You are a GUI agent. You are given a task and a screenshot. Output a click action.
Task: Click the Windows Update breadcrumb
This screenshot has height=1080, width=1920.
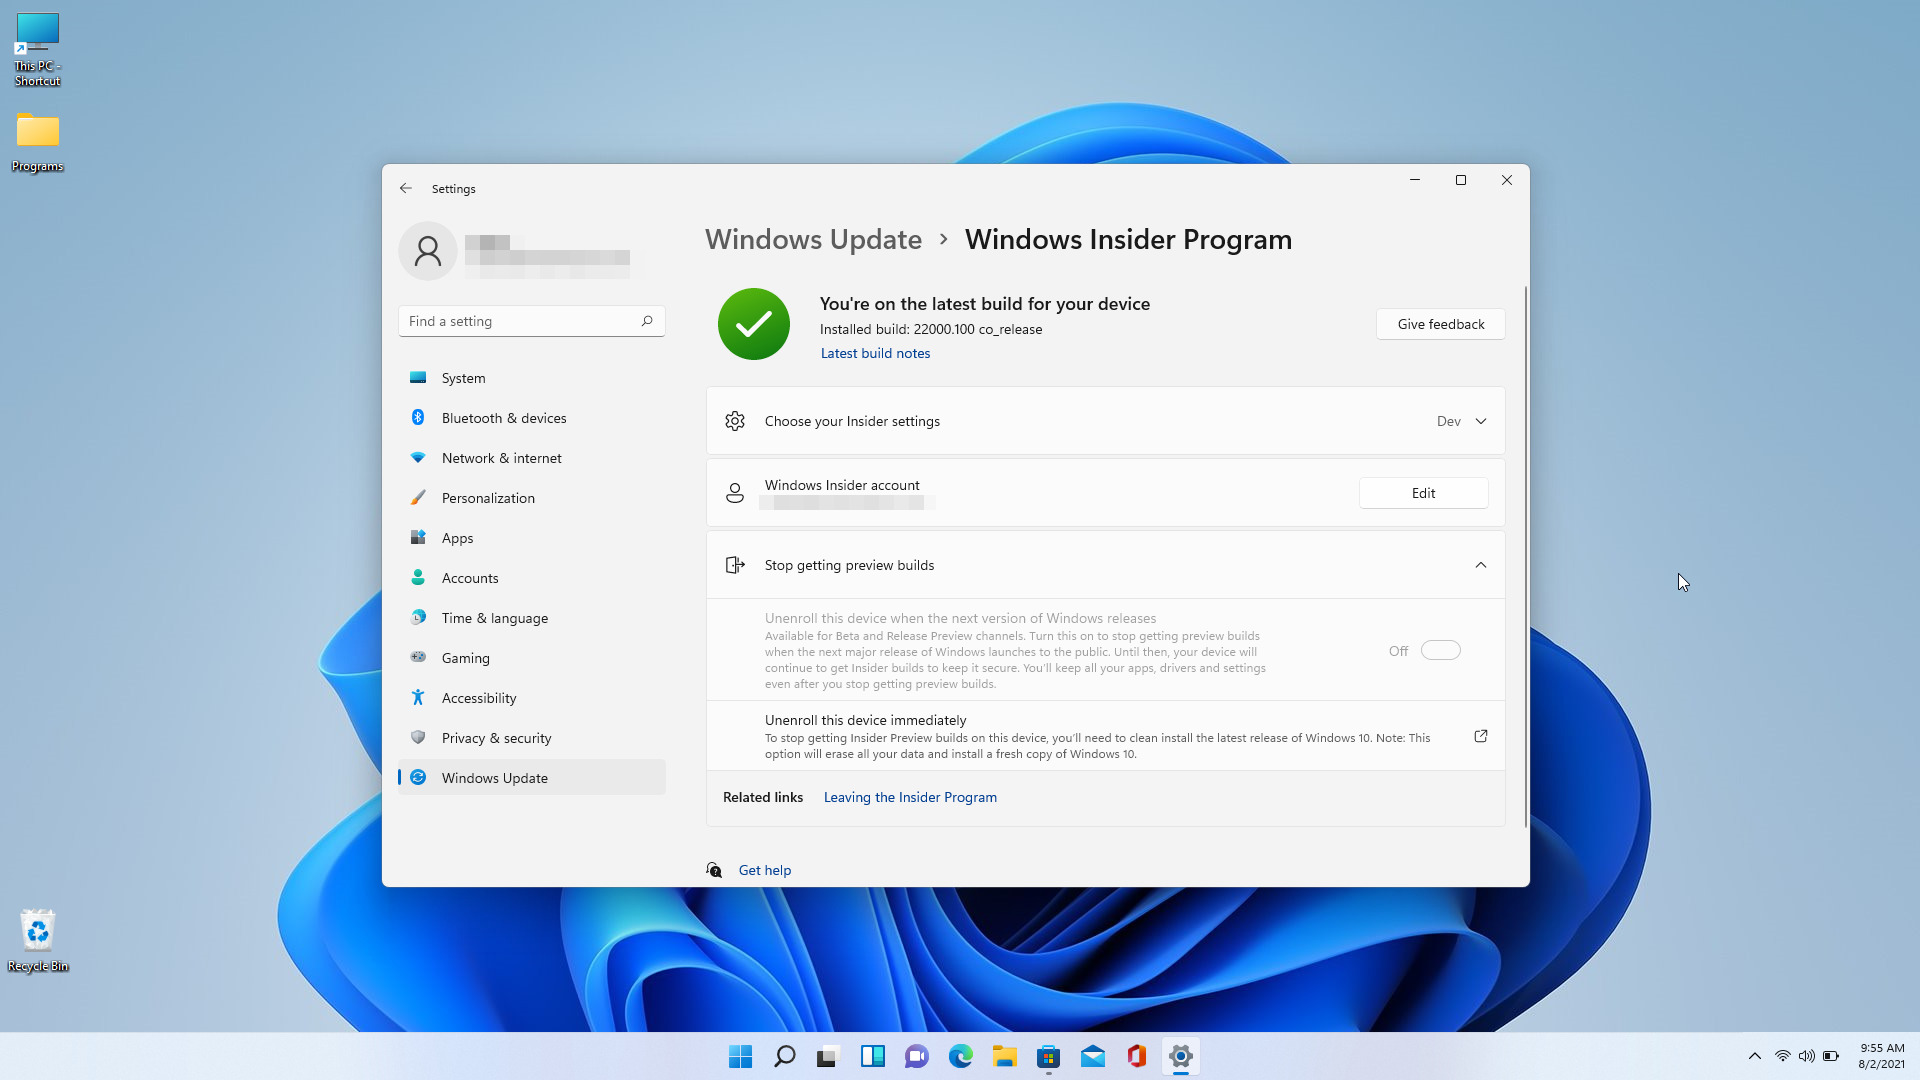pos(813,240)
